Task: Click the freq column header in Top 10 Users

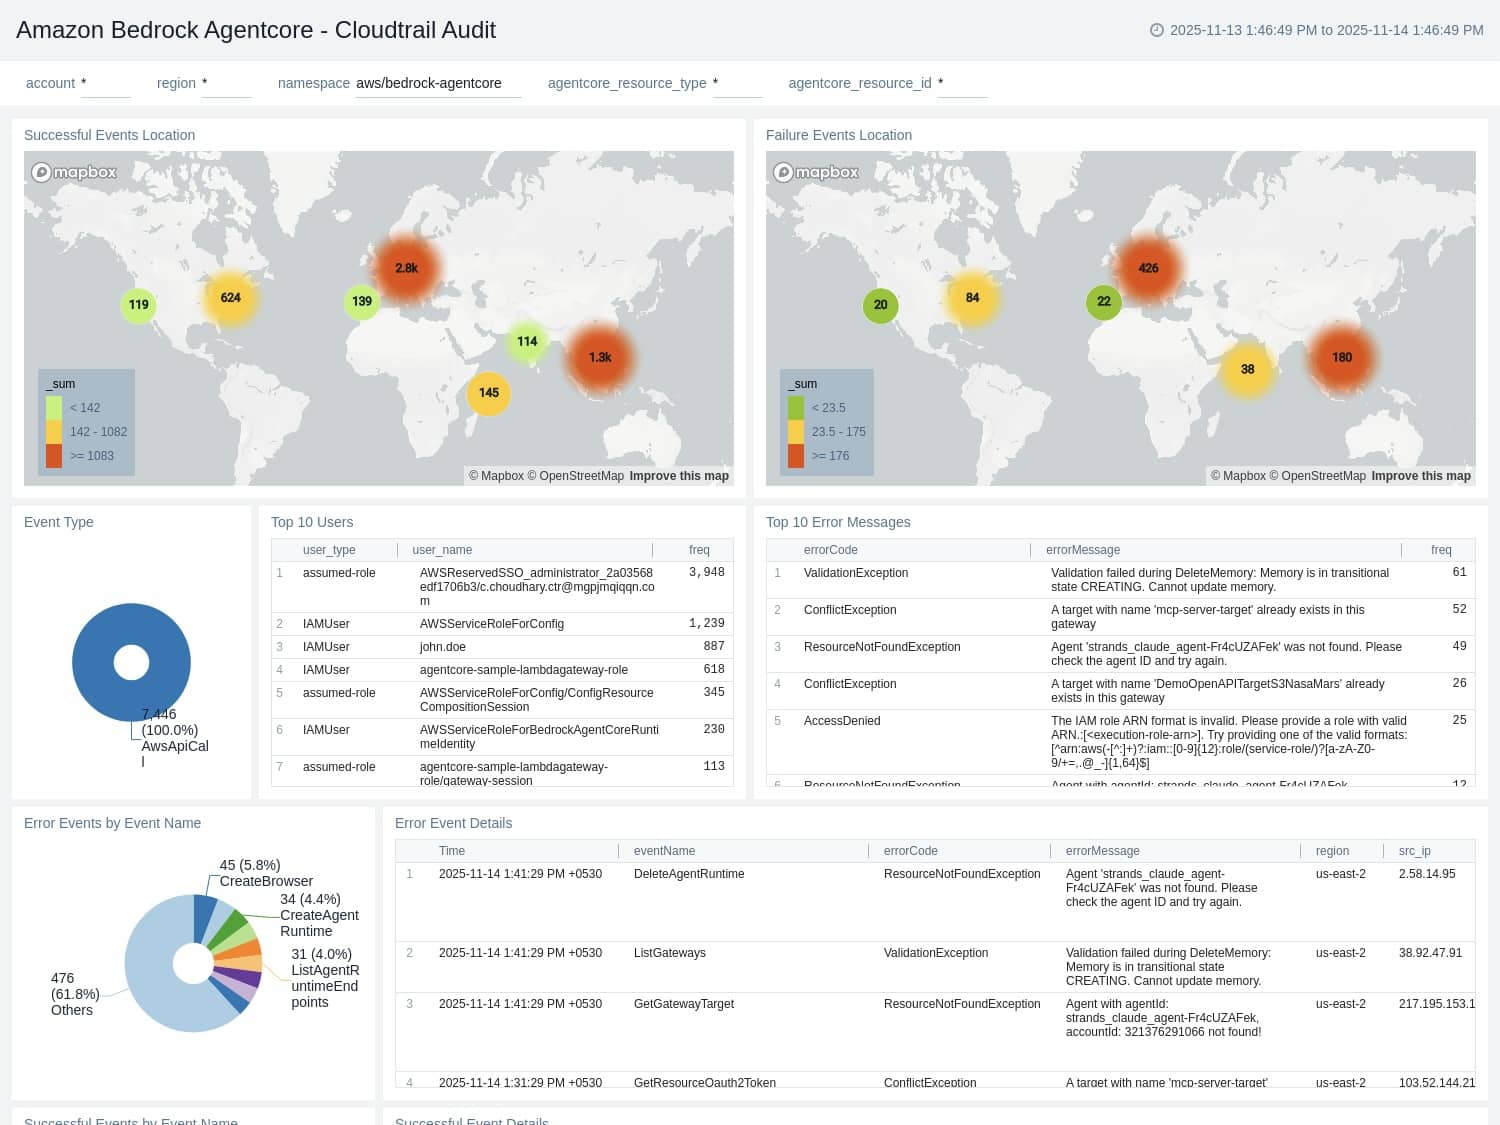Action: click(698, 550)
